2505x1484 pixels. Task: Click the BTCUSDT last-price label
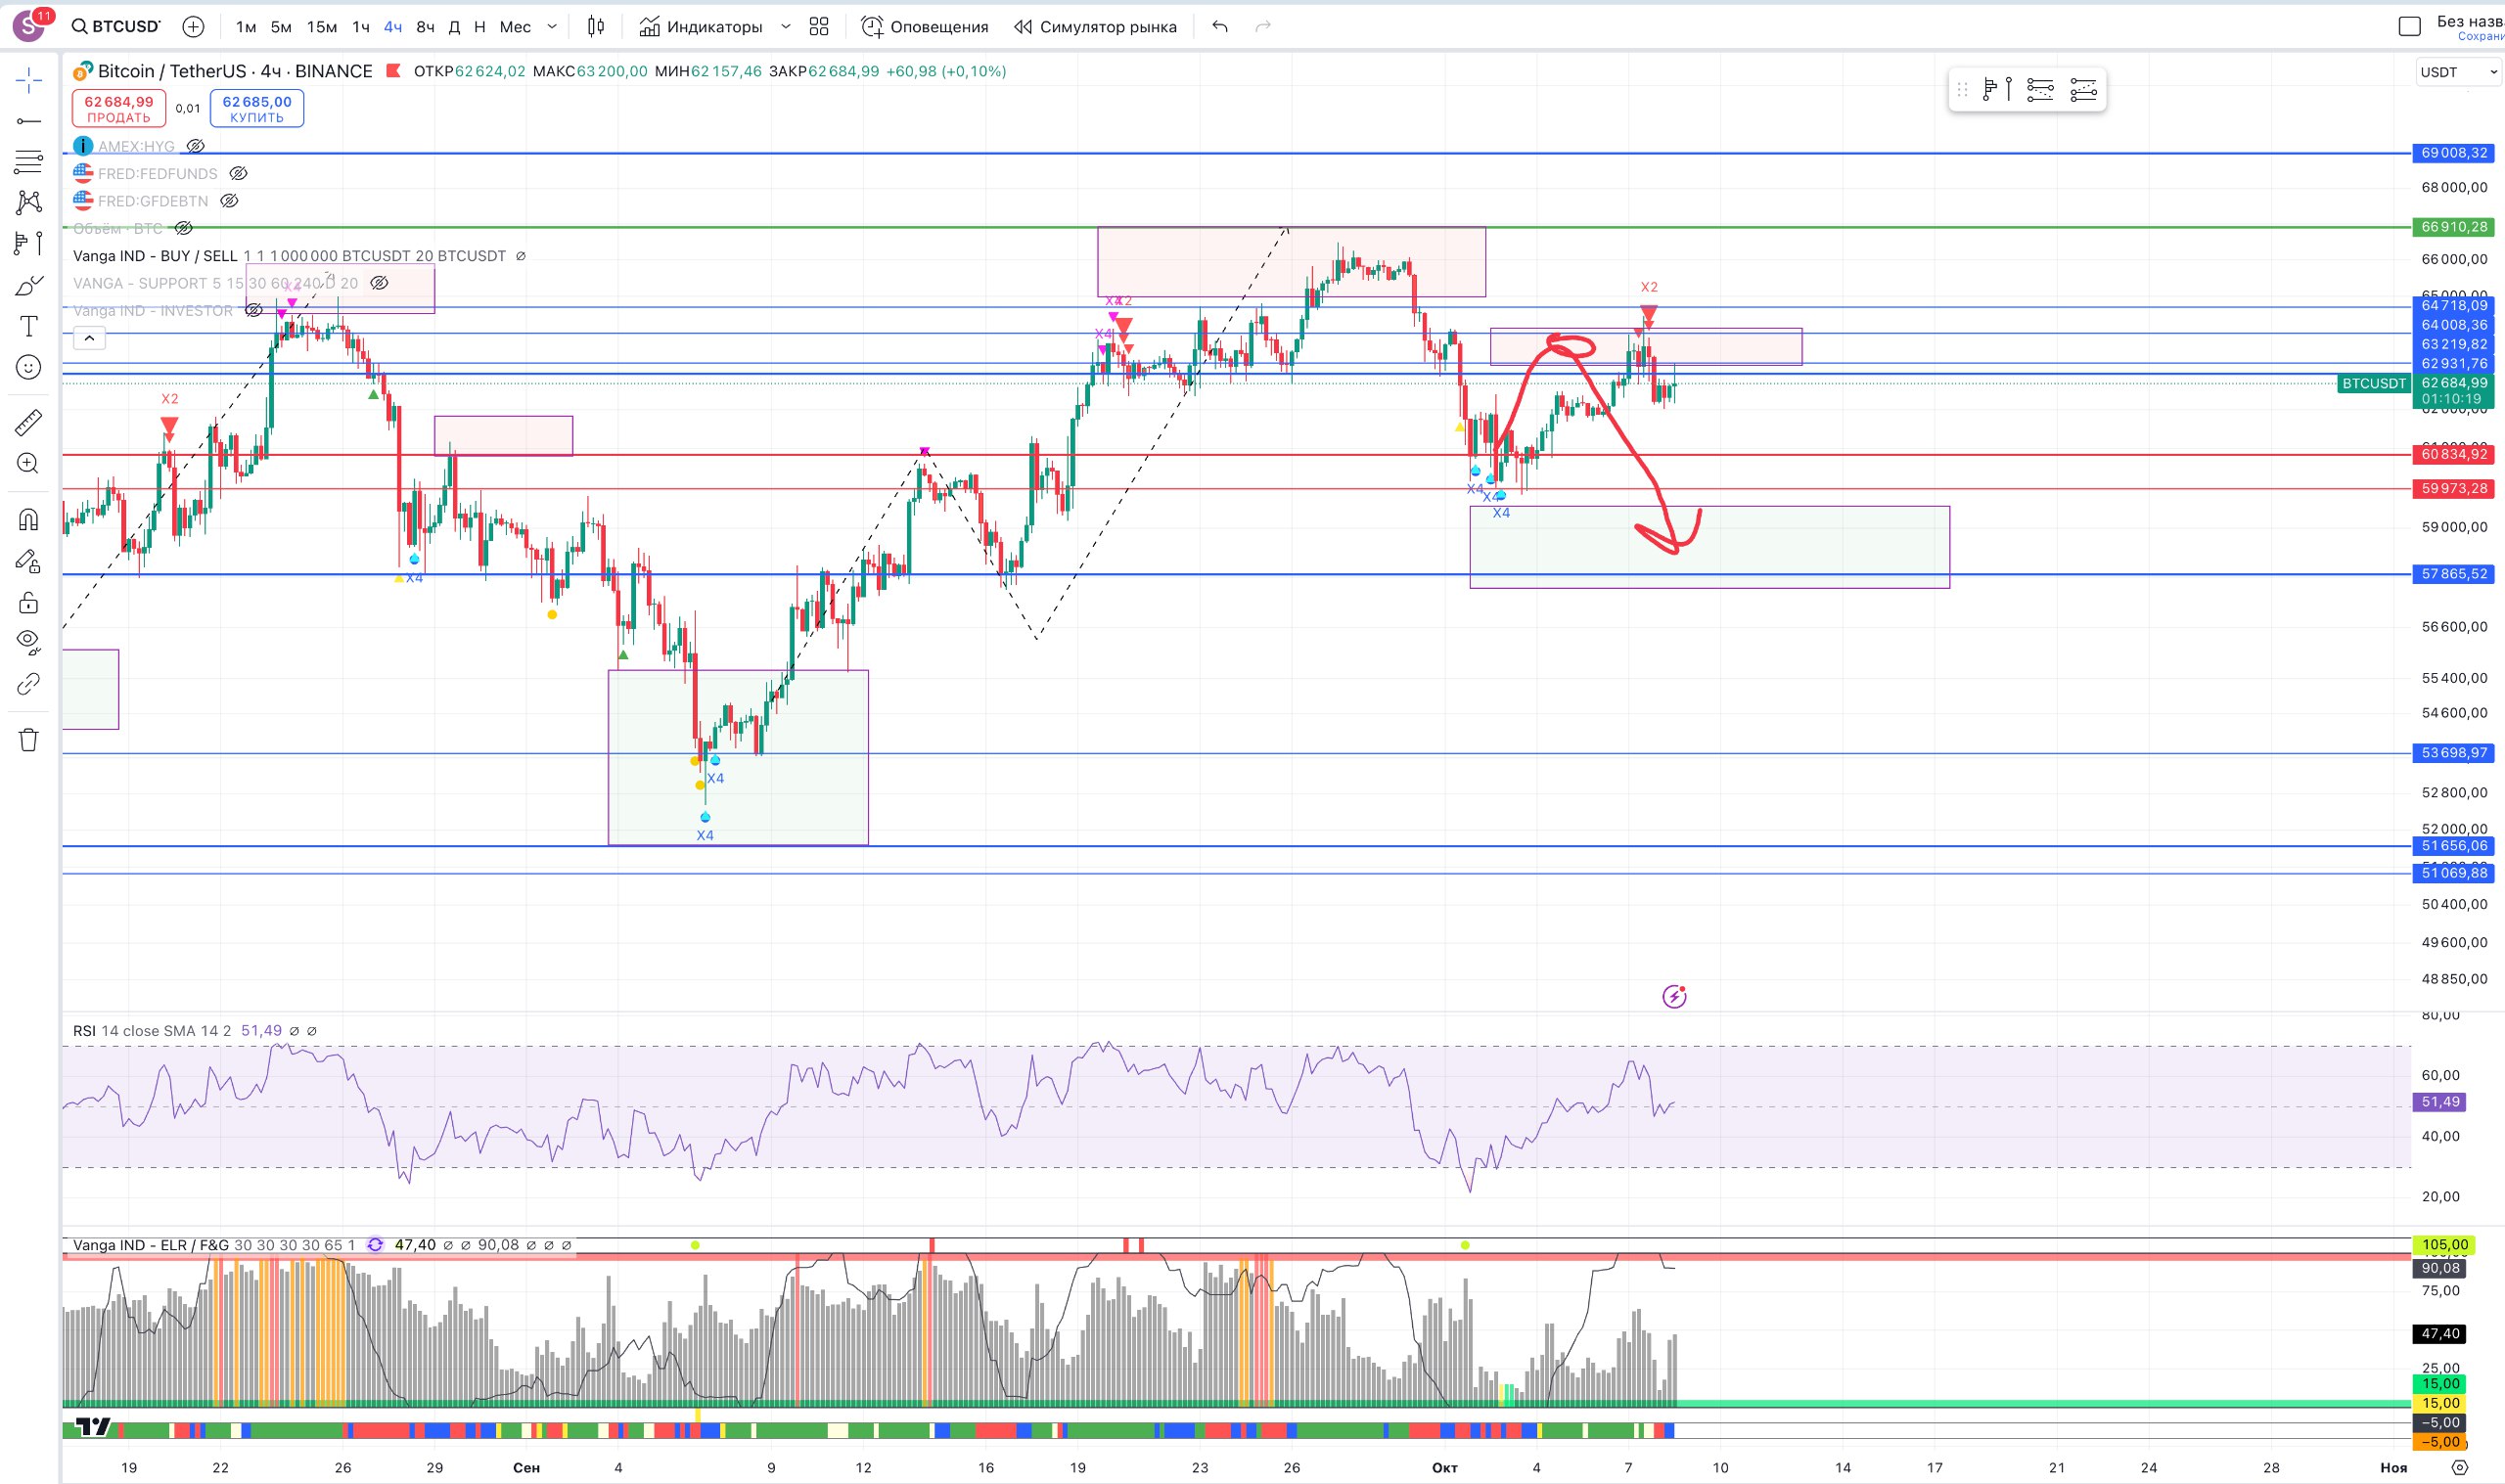pos(2374,383)
